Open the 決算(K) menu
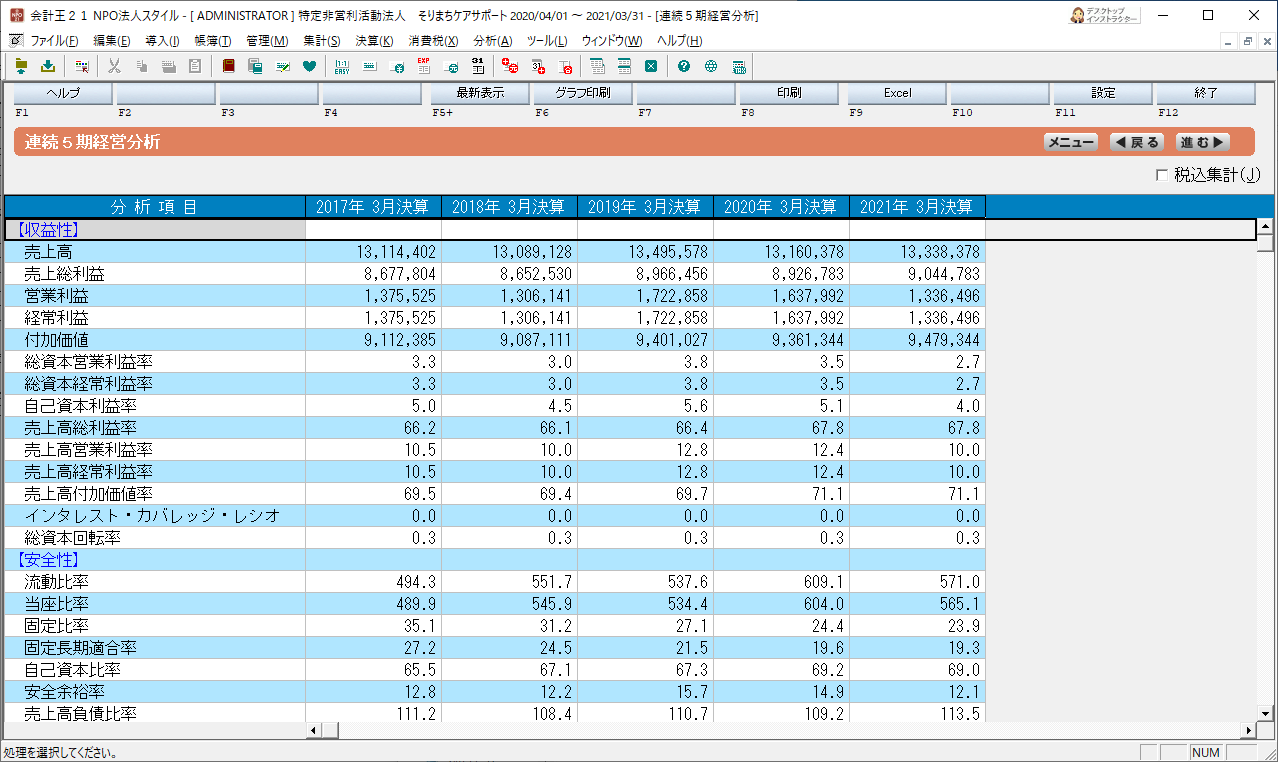Viewport: 1278px width, 762px height. pos(374,41)
